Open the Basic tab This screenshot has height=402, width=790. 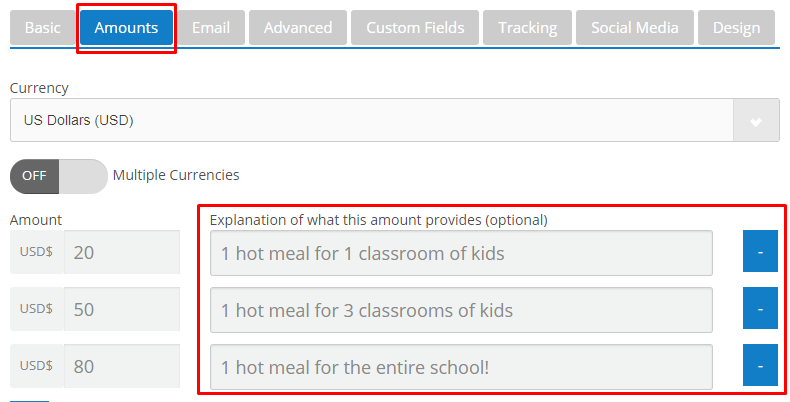(42, 28)
